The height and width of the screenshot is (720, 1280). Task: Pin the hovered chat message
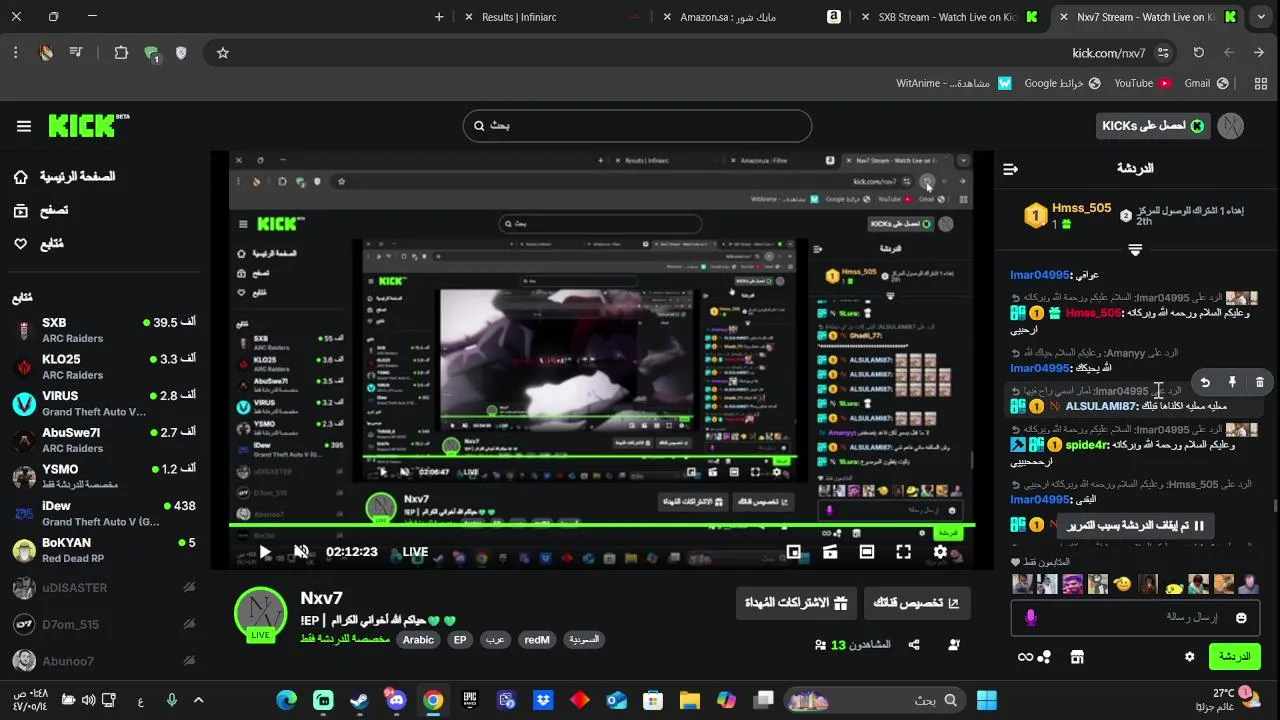coord(1232,382)
